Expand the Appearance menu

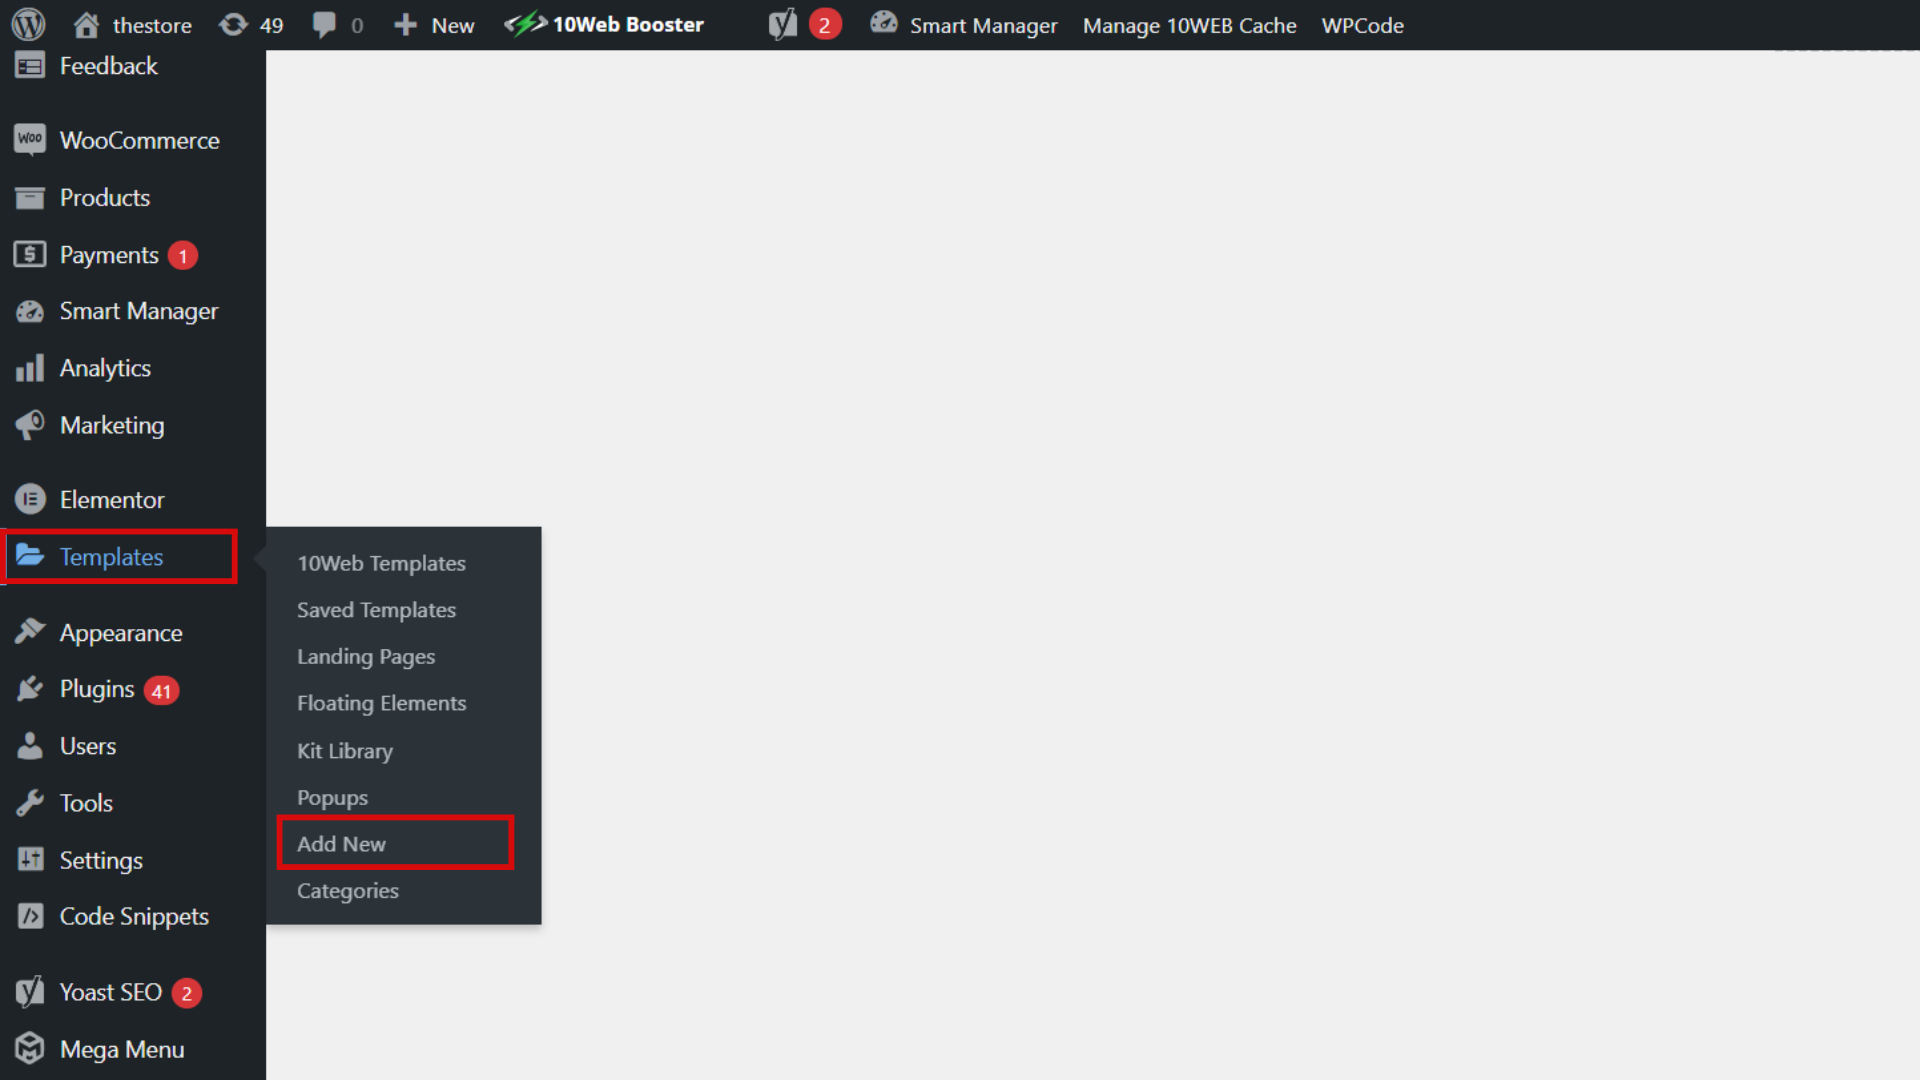pyautogui.click(x=120, y=632)
